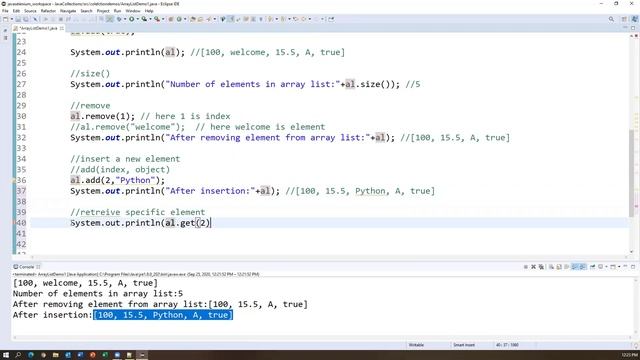Click the New Java Class green icon
640x360 pixels.
[179, 19]
